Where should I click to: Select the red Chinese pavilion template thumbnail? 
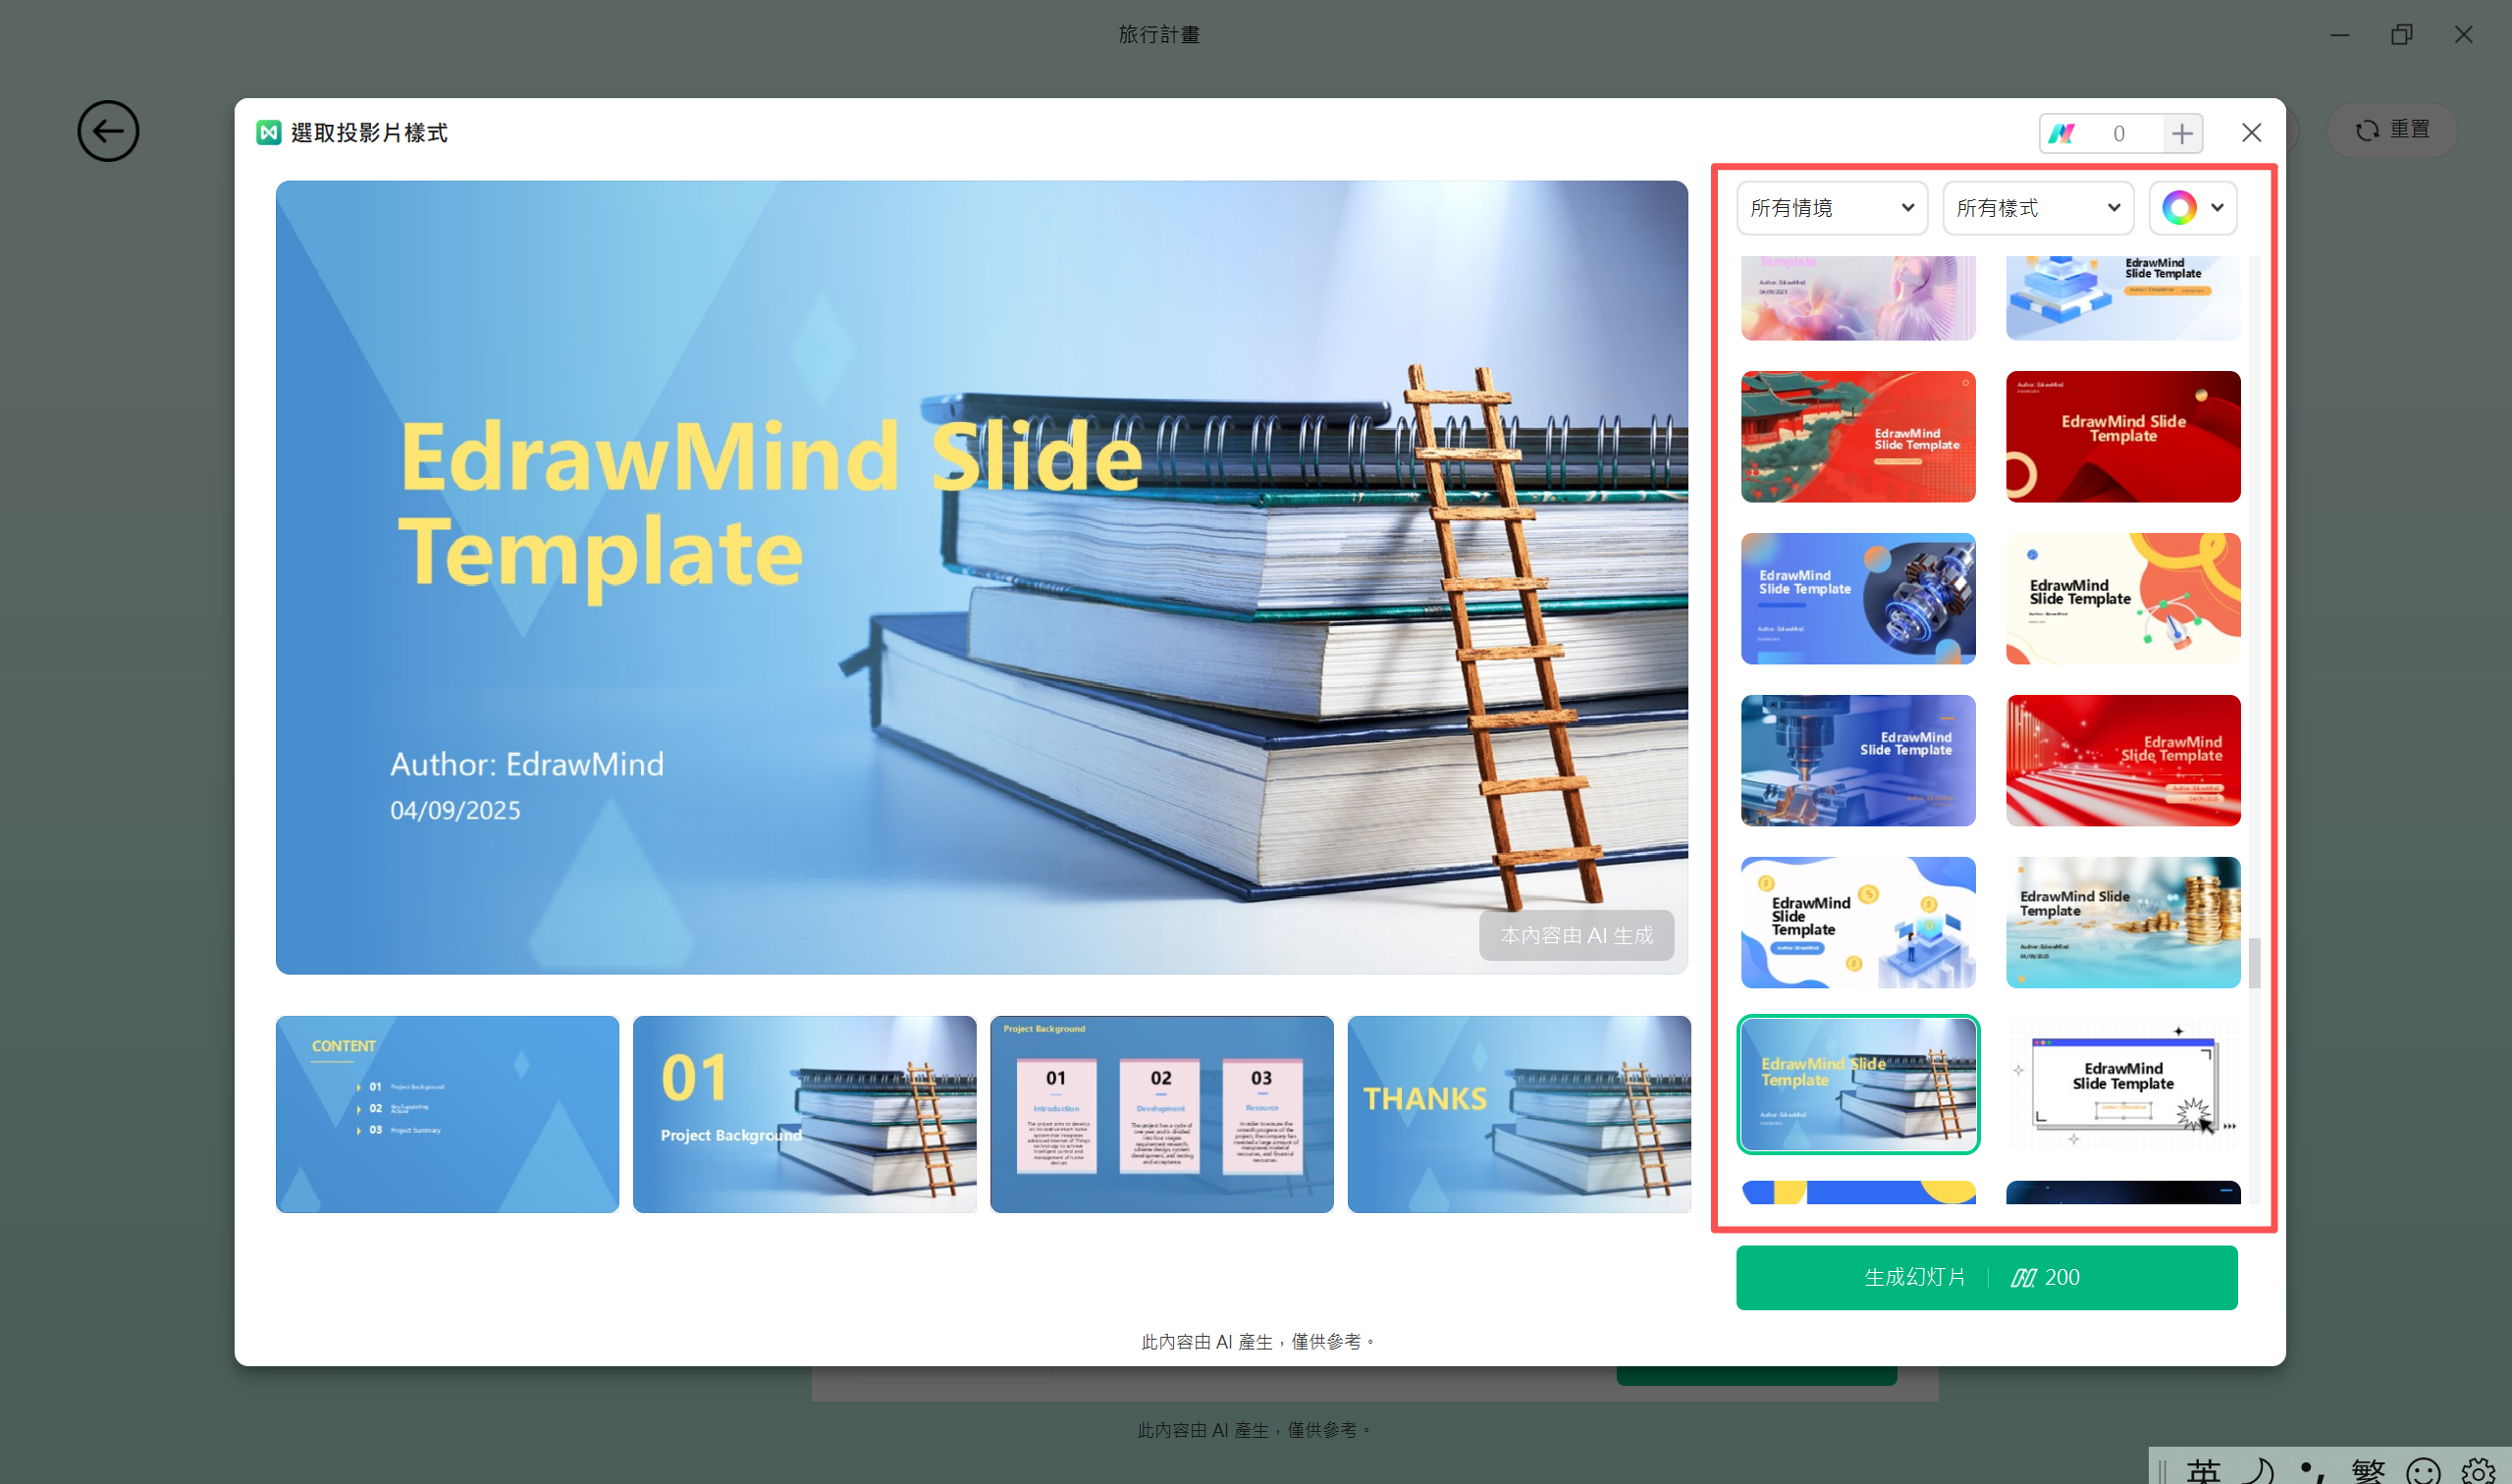click(1857, 437)
